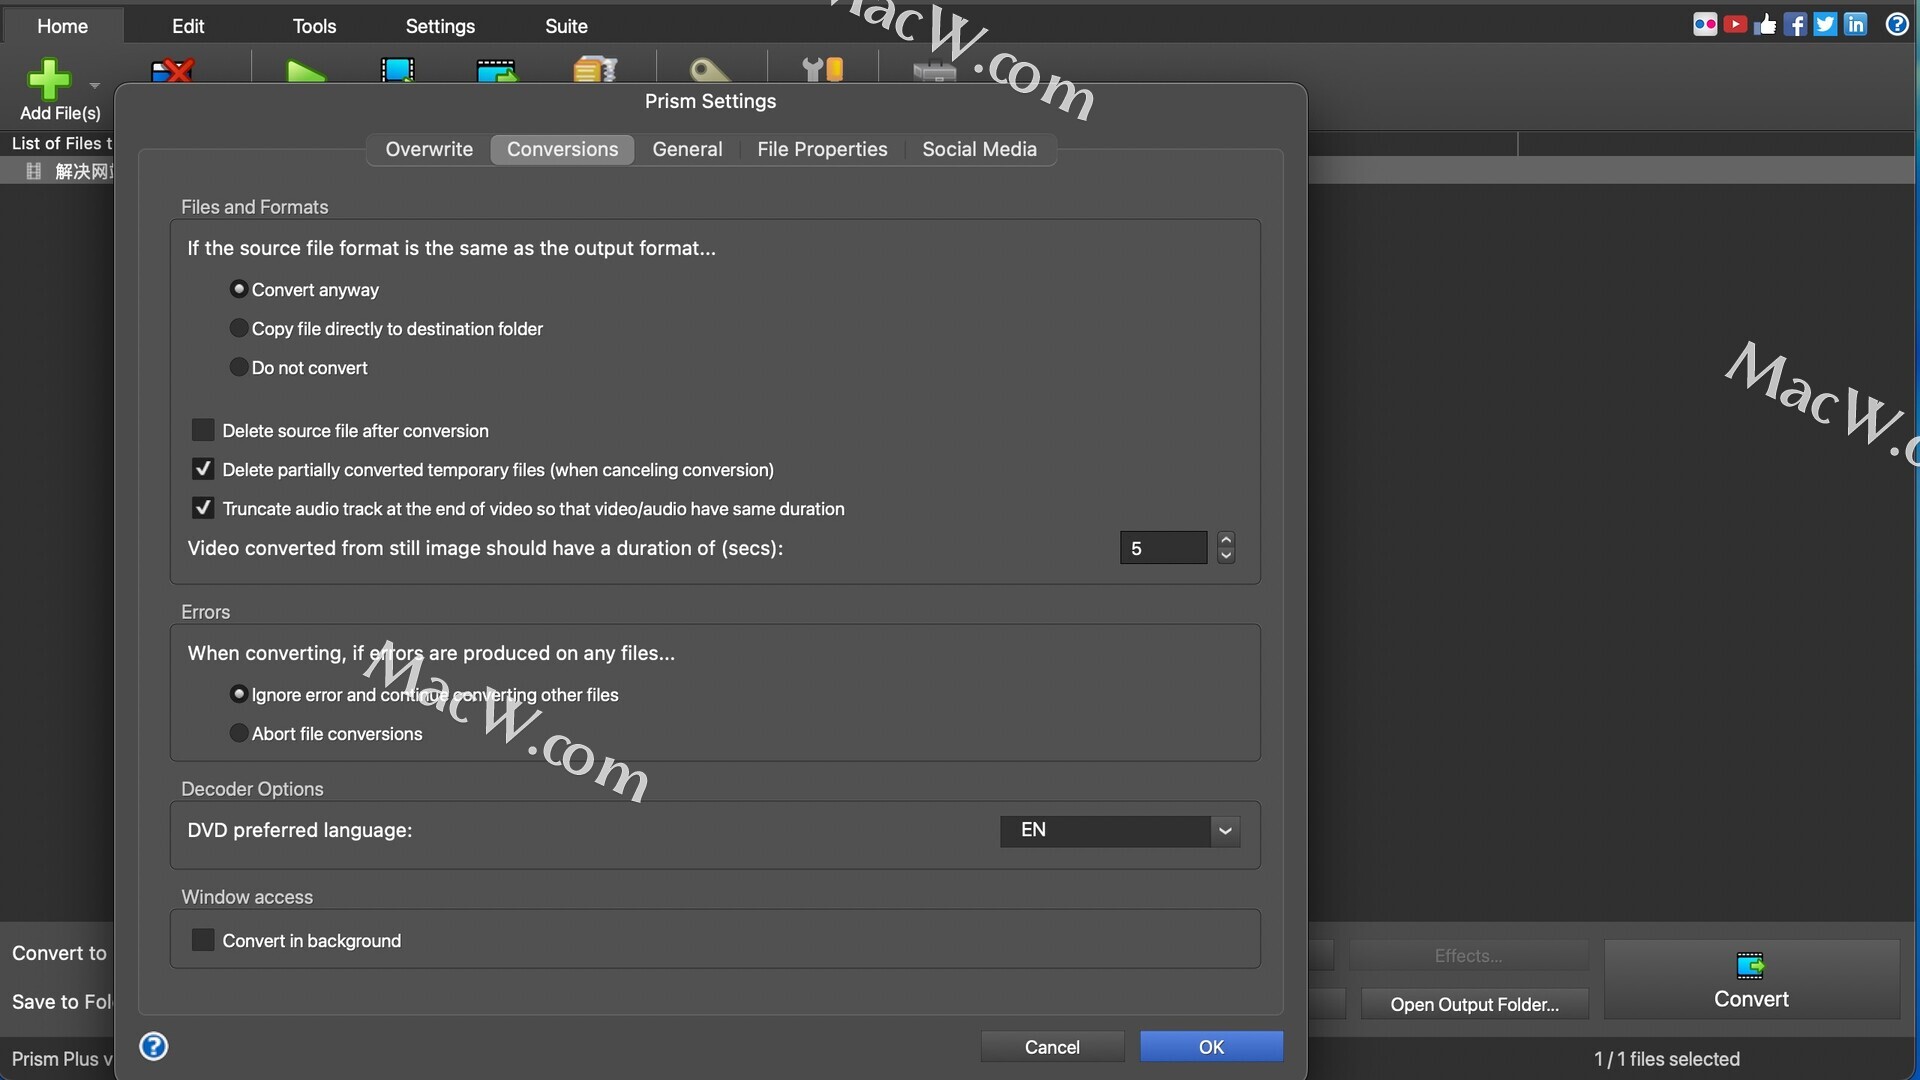
Task: Open help via dialog's question mark icon
Action: (154, 1046)
